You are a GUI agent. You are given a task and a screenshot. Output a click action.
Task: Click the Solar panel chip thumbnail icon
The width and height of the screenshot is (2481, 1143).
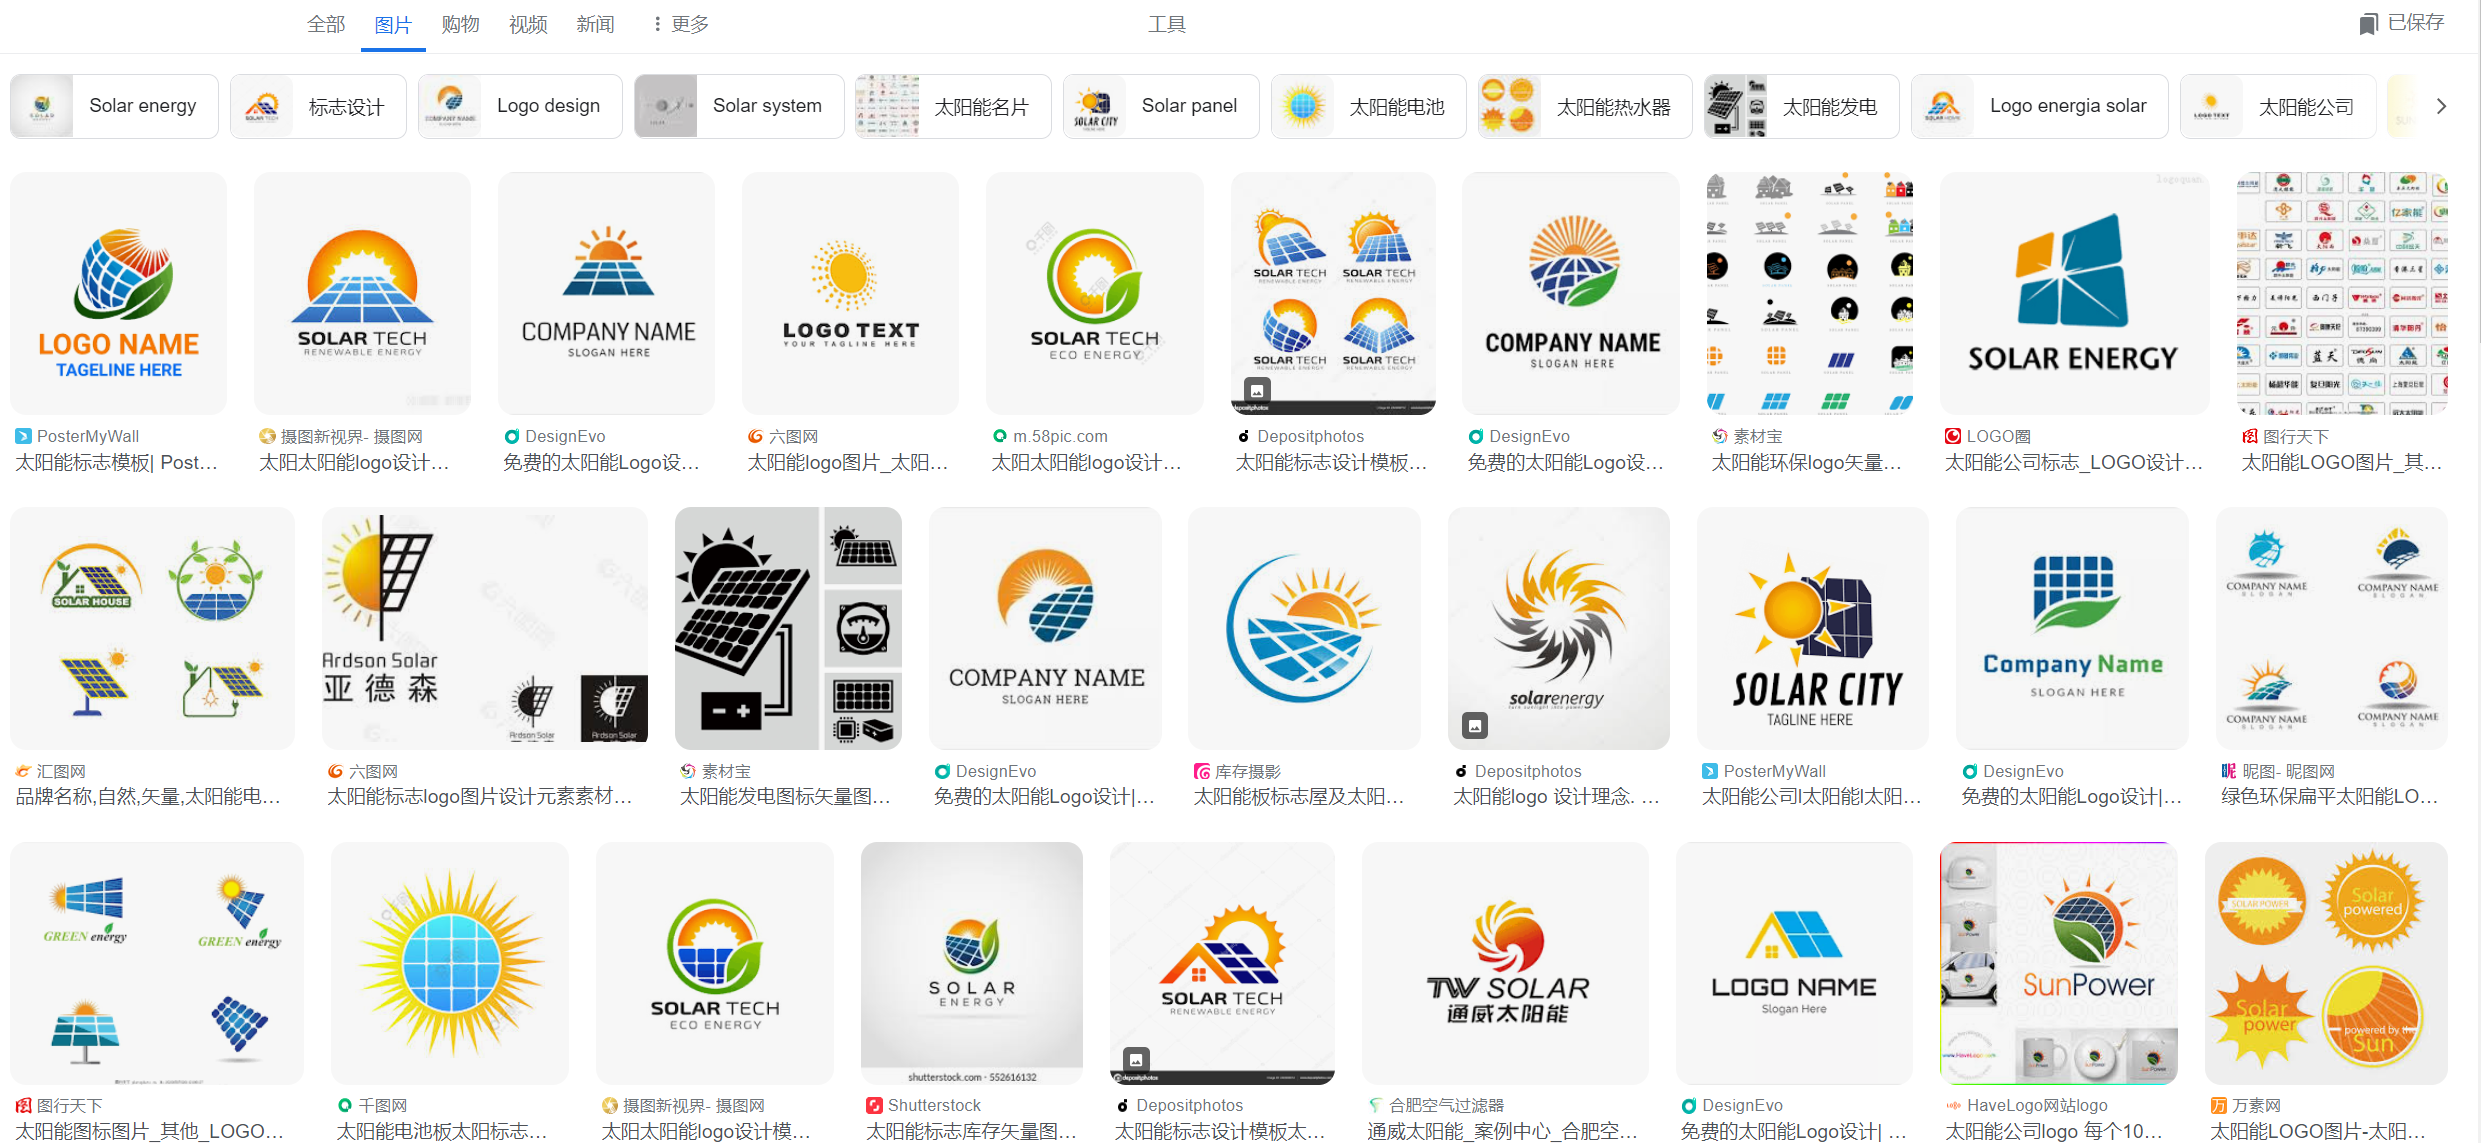(x=1095, y=106)
